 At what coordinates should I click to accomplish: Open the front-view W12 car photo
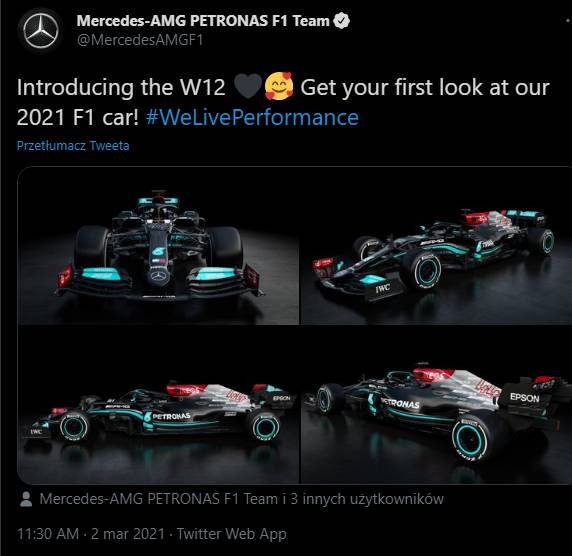click(x=158, y=246)
